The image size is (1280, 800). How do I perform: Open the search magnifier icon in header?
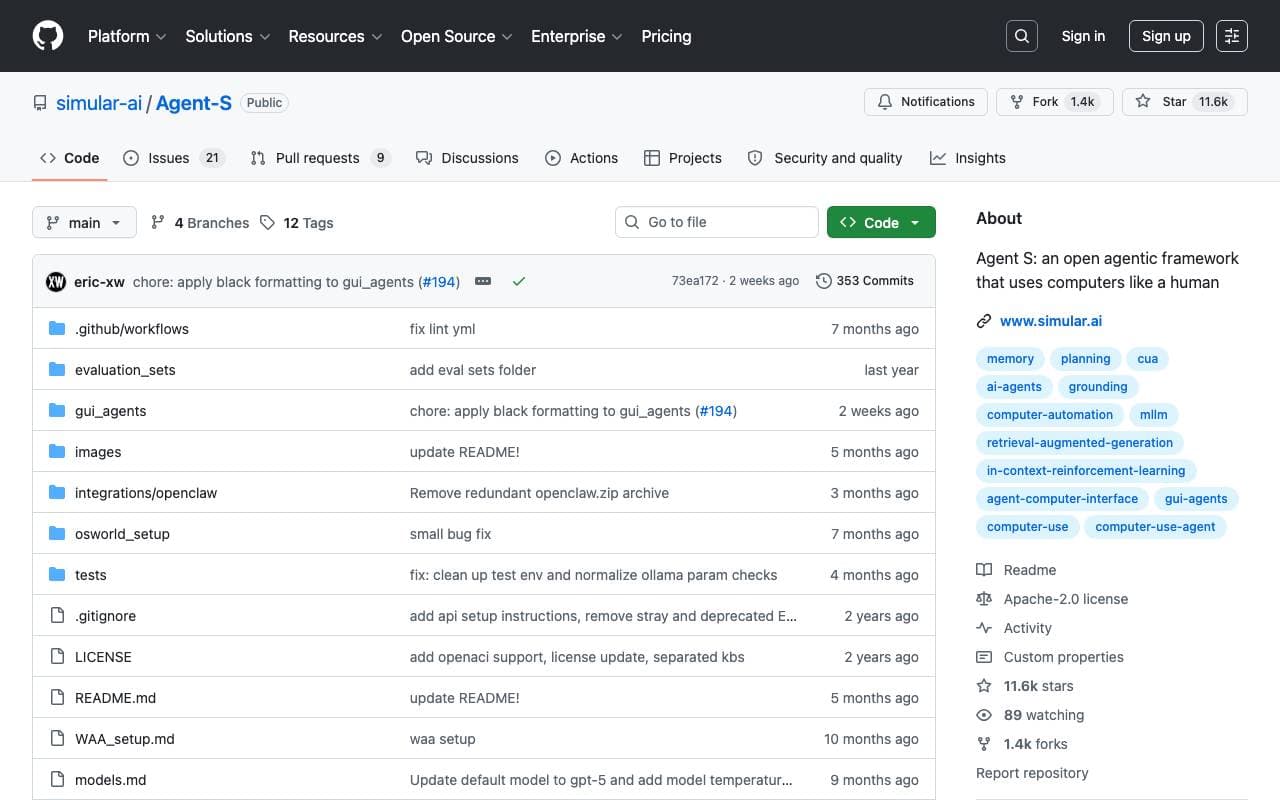click(x=1021, y=36)
